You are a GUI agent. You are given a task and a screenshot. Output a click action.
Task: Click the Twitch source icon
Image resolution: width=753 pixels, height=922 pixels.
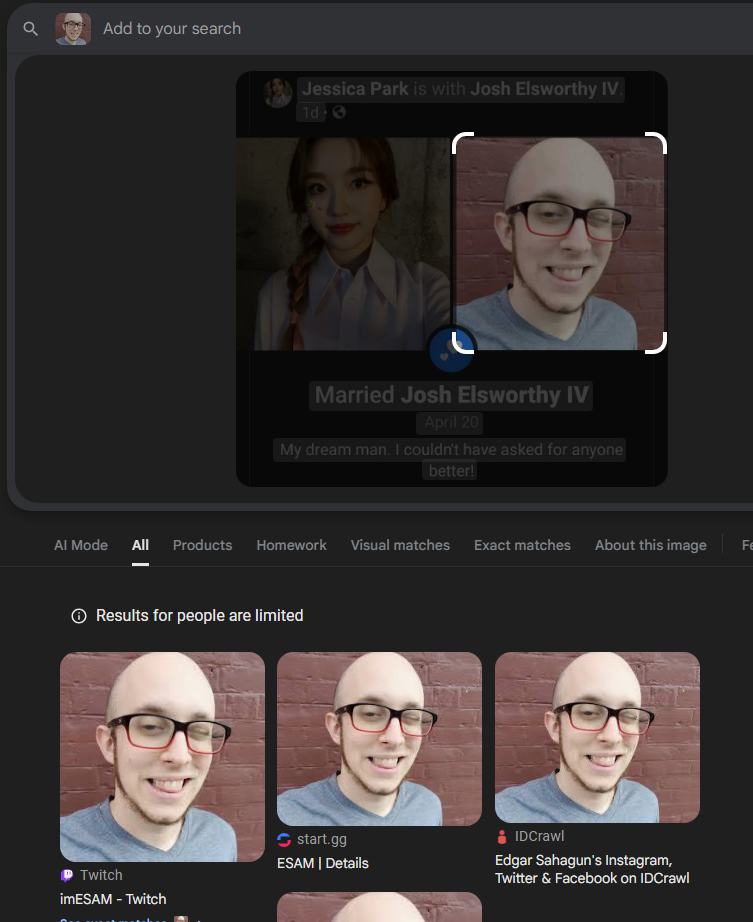click(x=66, y=876)
